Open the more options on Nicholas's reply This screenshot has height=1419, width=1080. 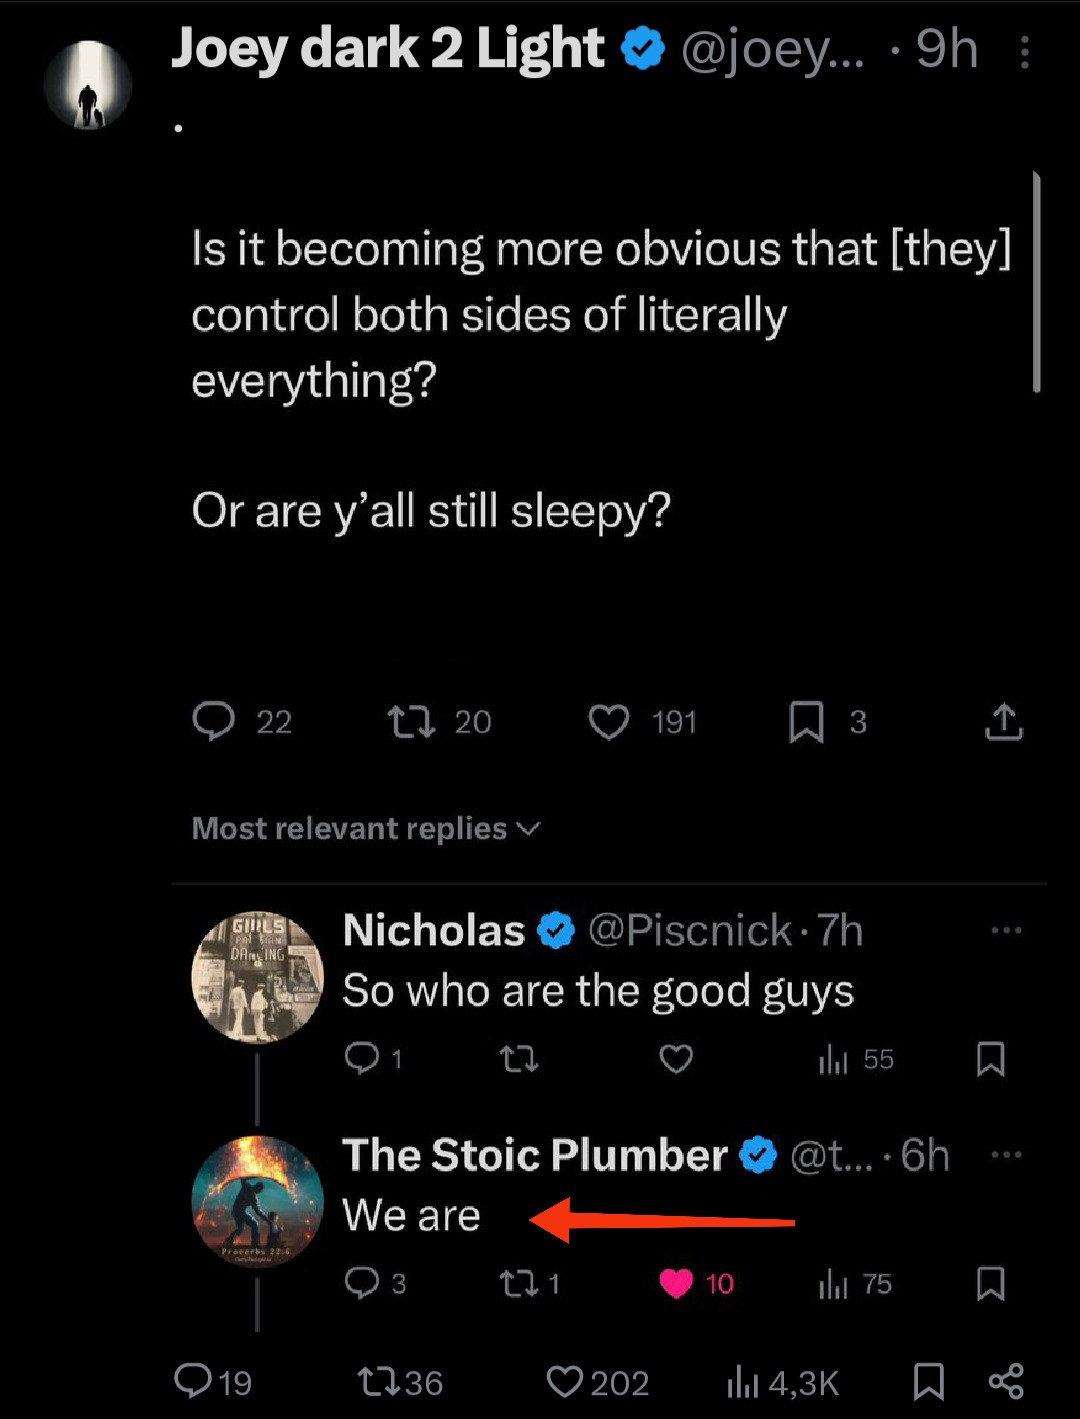[1005, 931]
